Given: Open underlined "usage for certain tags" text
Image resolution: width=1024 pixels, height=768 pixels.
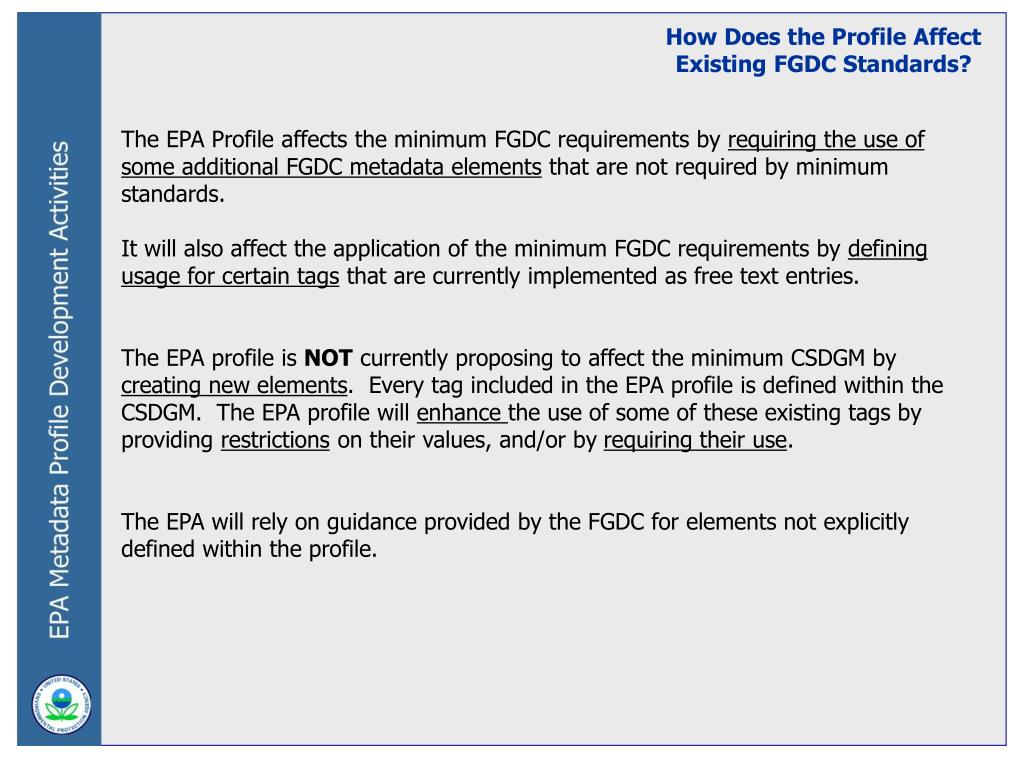Looking at the screenshot, I should coord(230,277).
